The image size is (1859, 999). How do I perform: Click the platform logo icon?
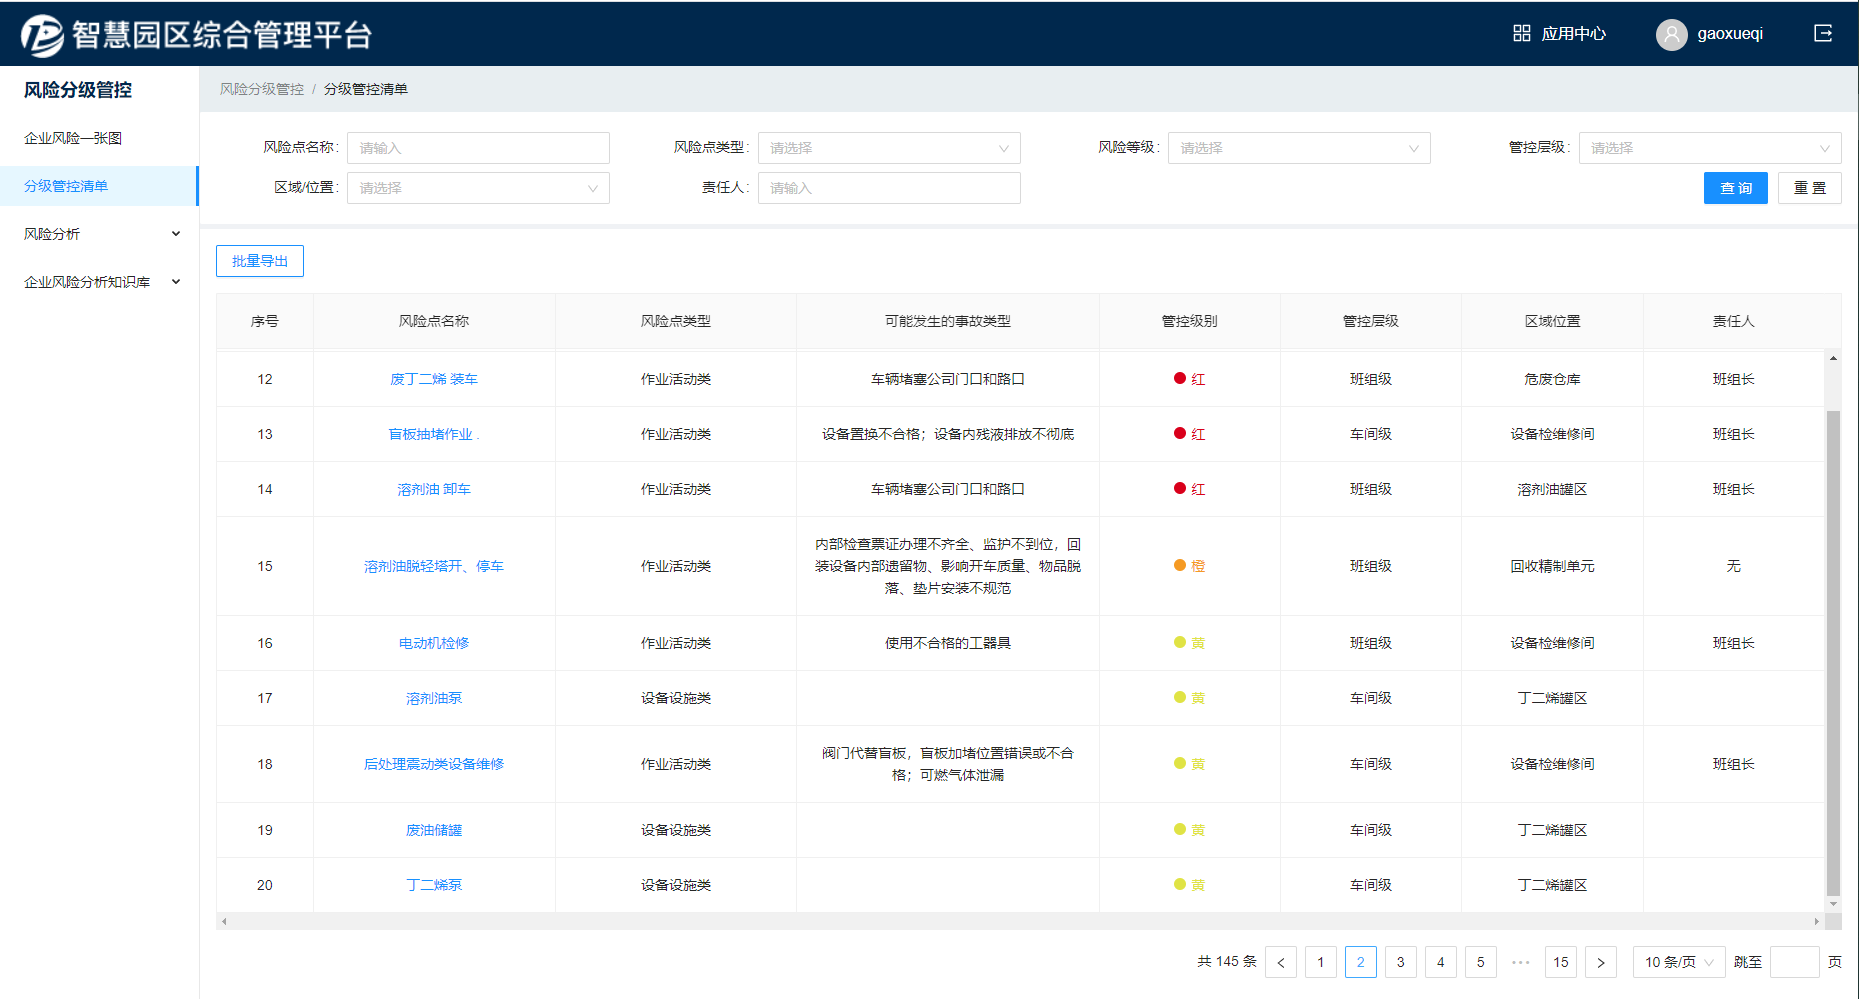[x=42, y=35]
